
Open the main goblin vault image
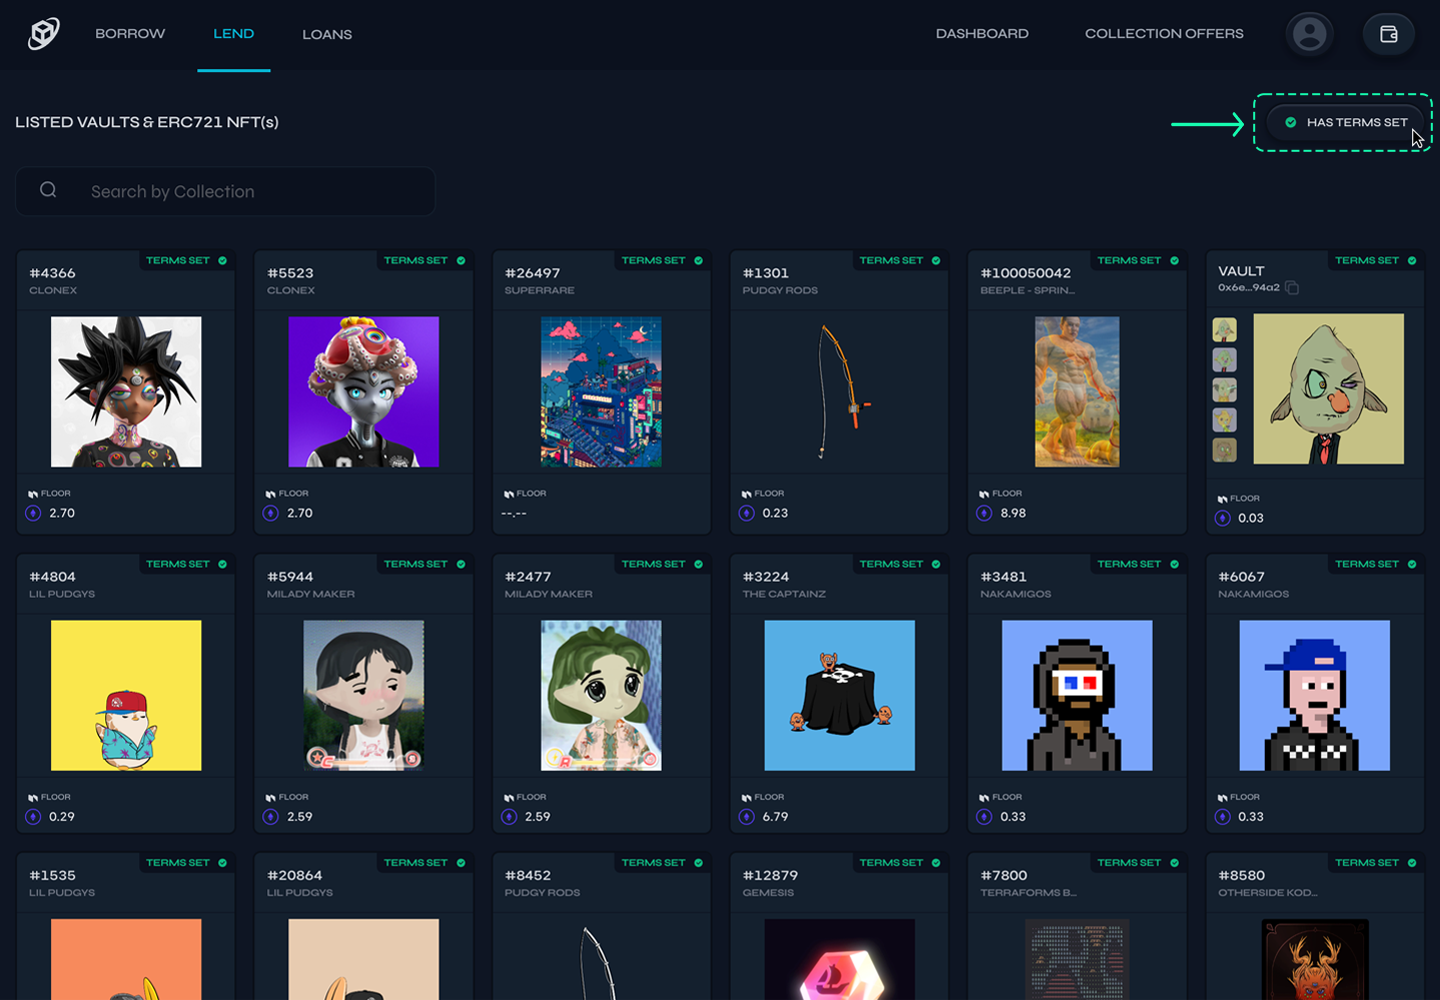point(1328,389)
